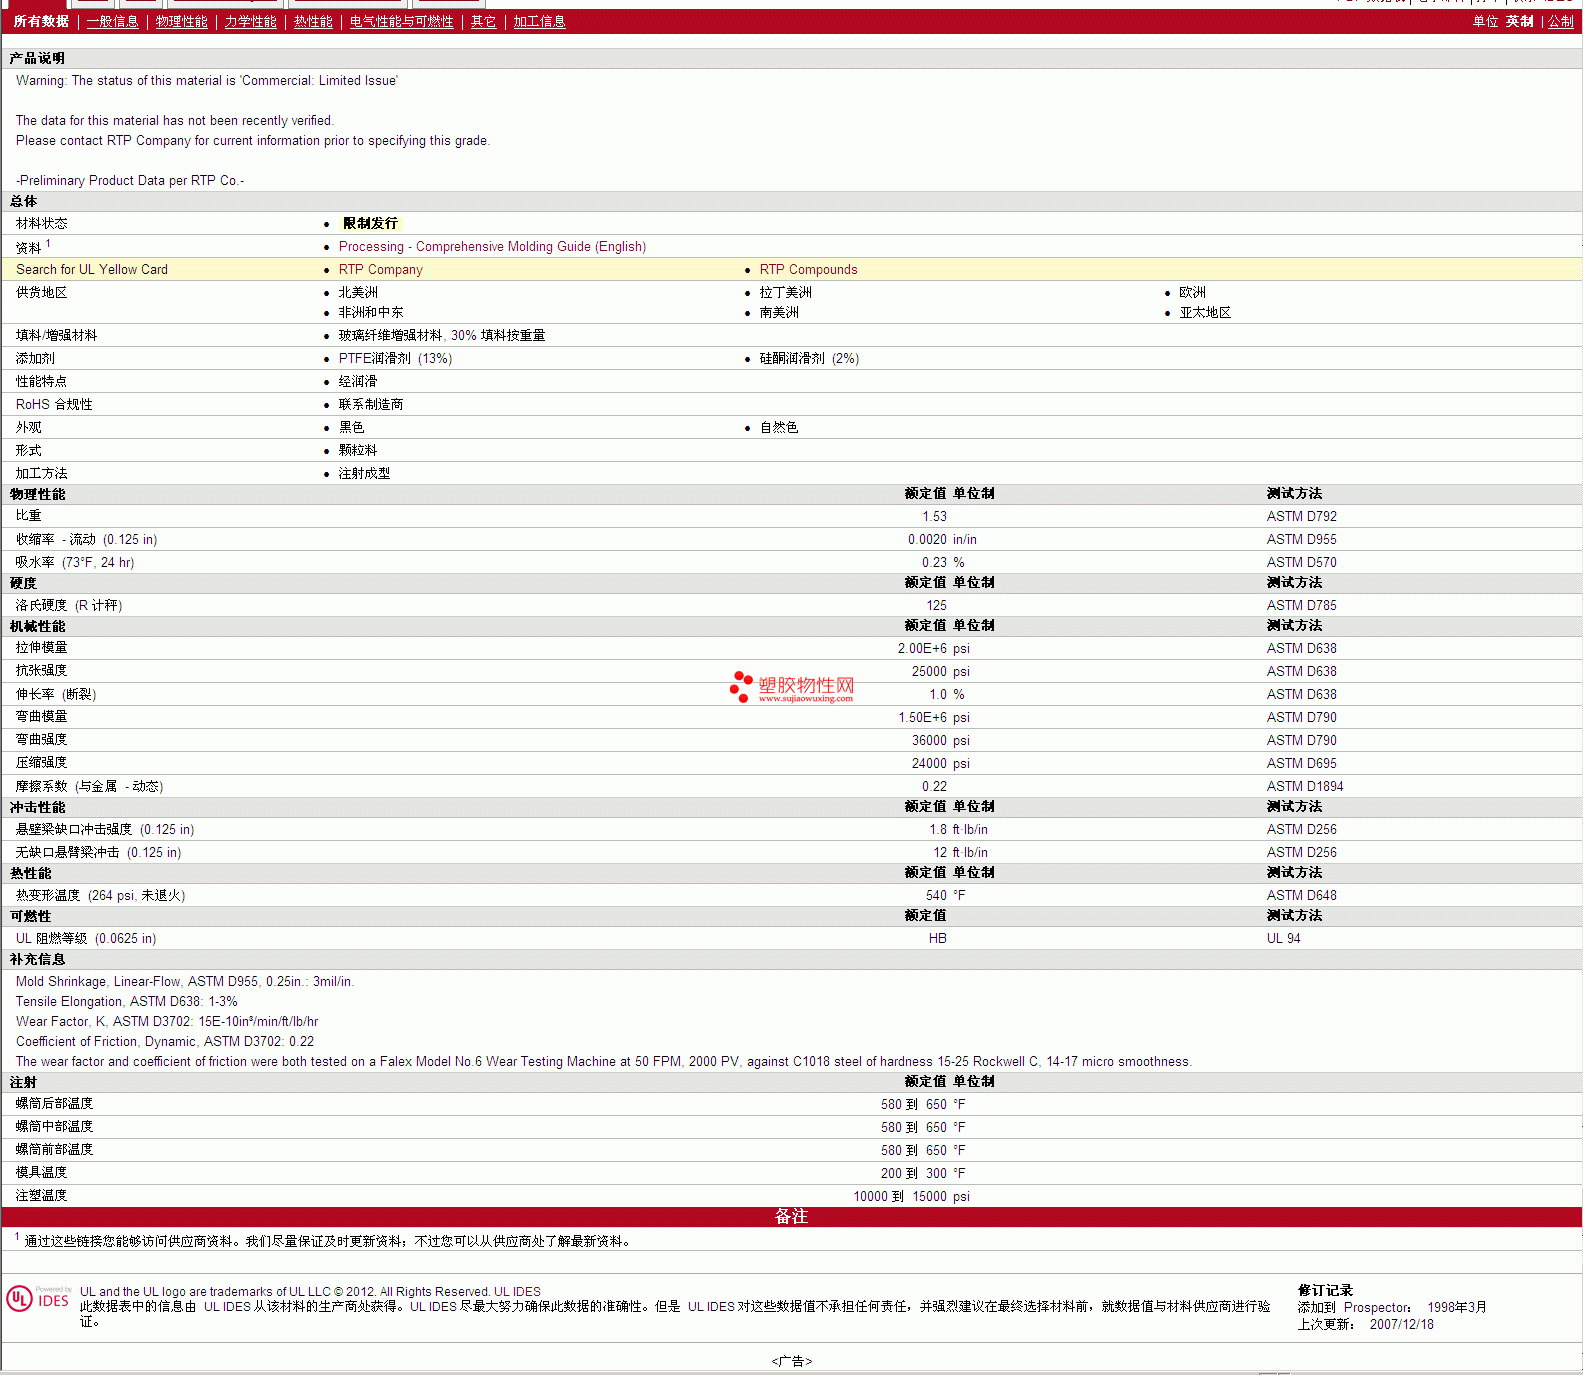Click the 塑胶物性网 watermark logo
This screenshot has height=1375, width=1583.
pyautogui.click(x=792, y=687)
